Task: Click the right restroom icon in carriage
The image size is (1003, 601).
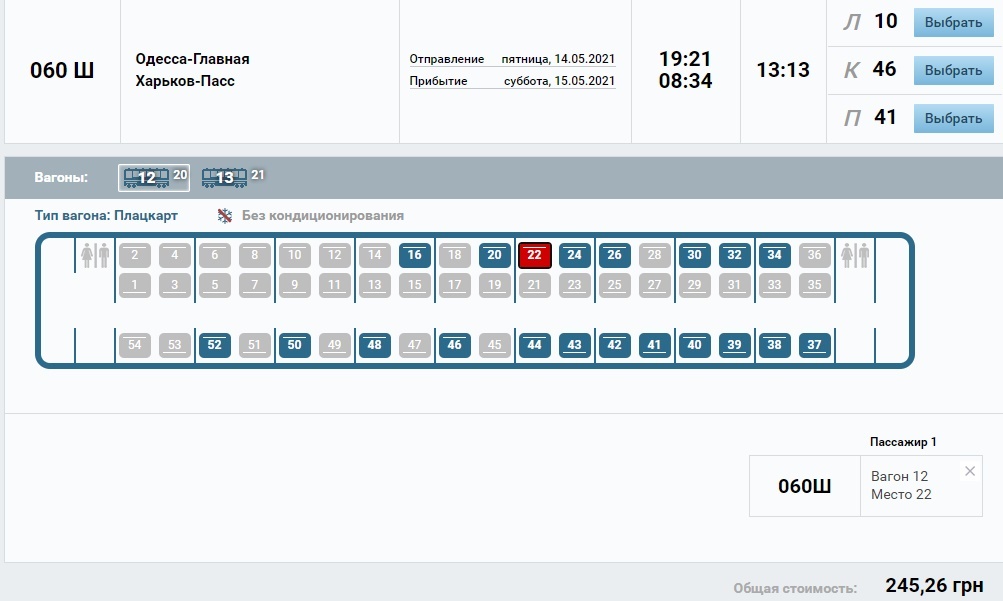Action: 856,256
